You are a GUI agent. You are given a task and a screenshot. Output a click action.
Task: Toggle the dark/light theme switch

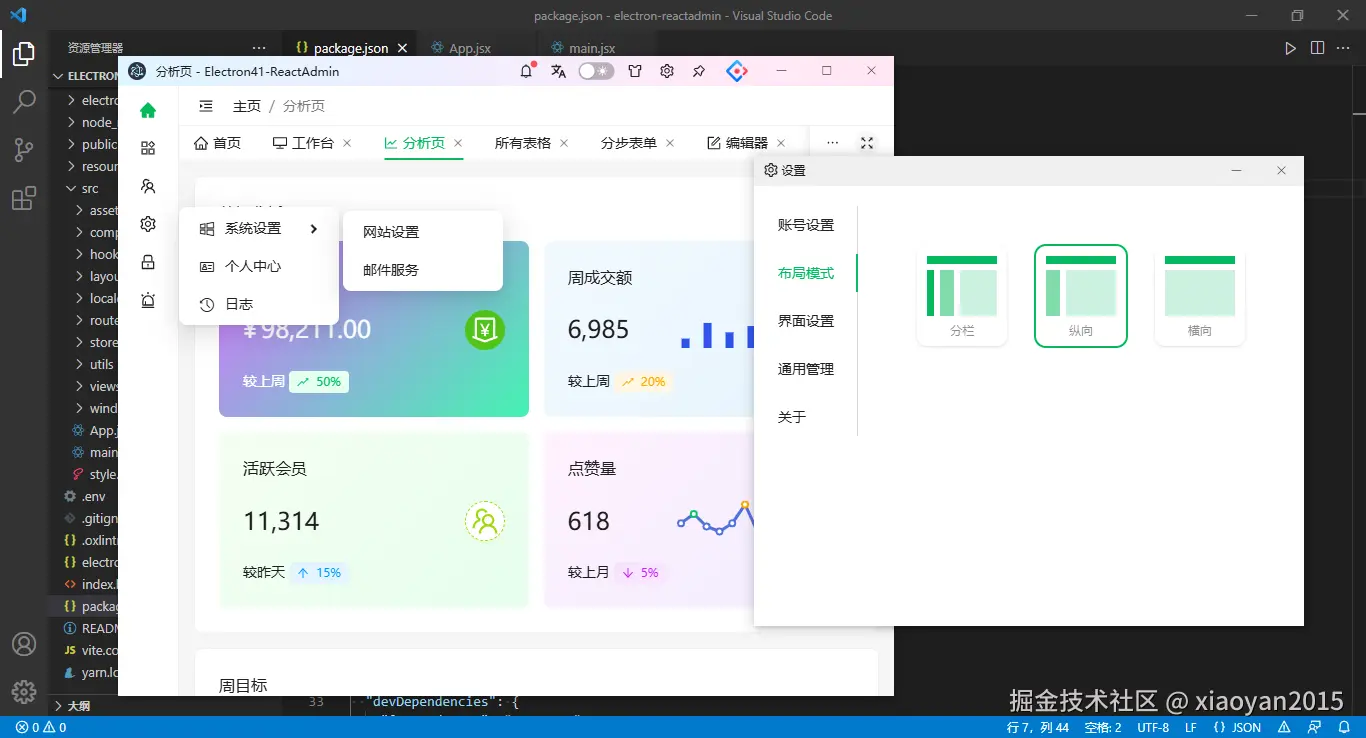click(596, 71)
